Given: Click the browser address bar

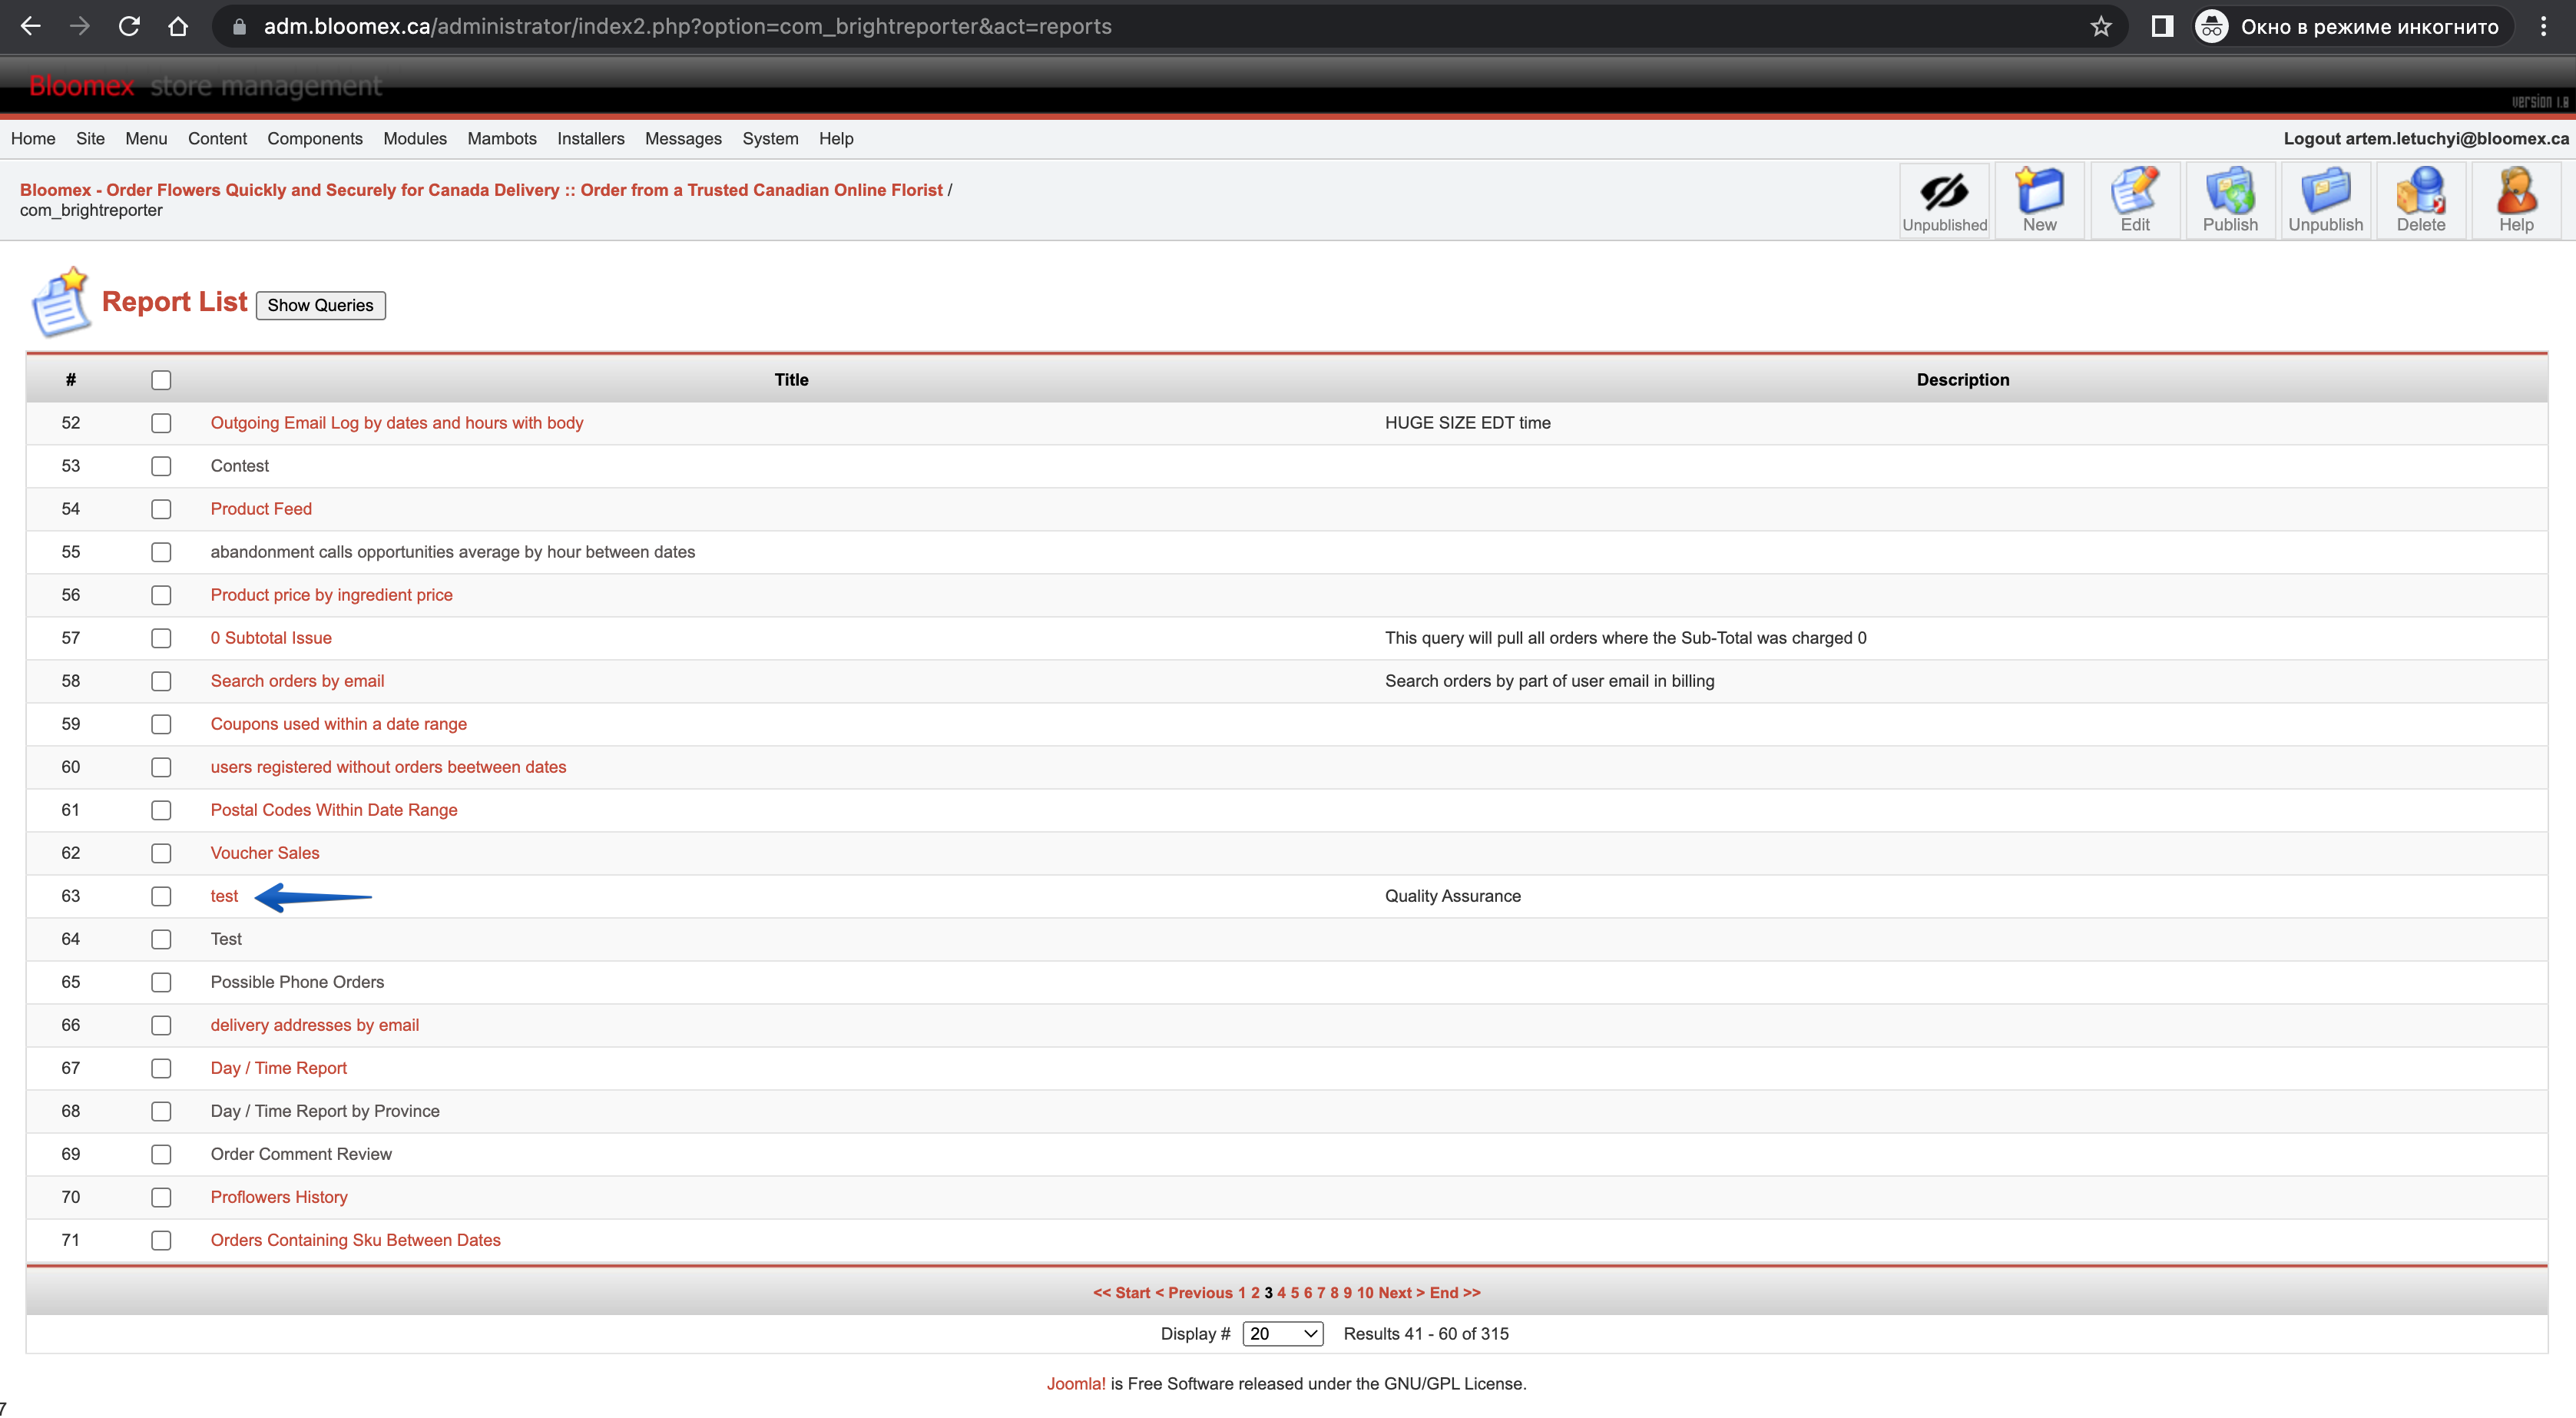Looking at the screenshot, I should pos(1150,27).
